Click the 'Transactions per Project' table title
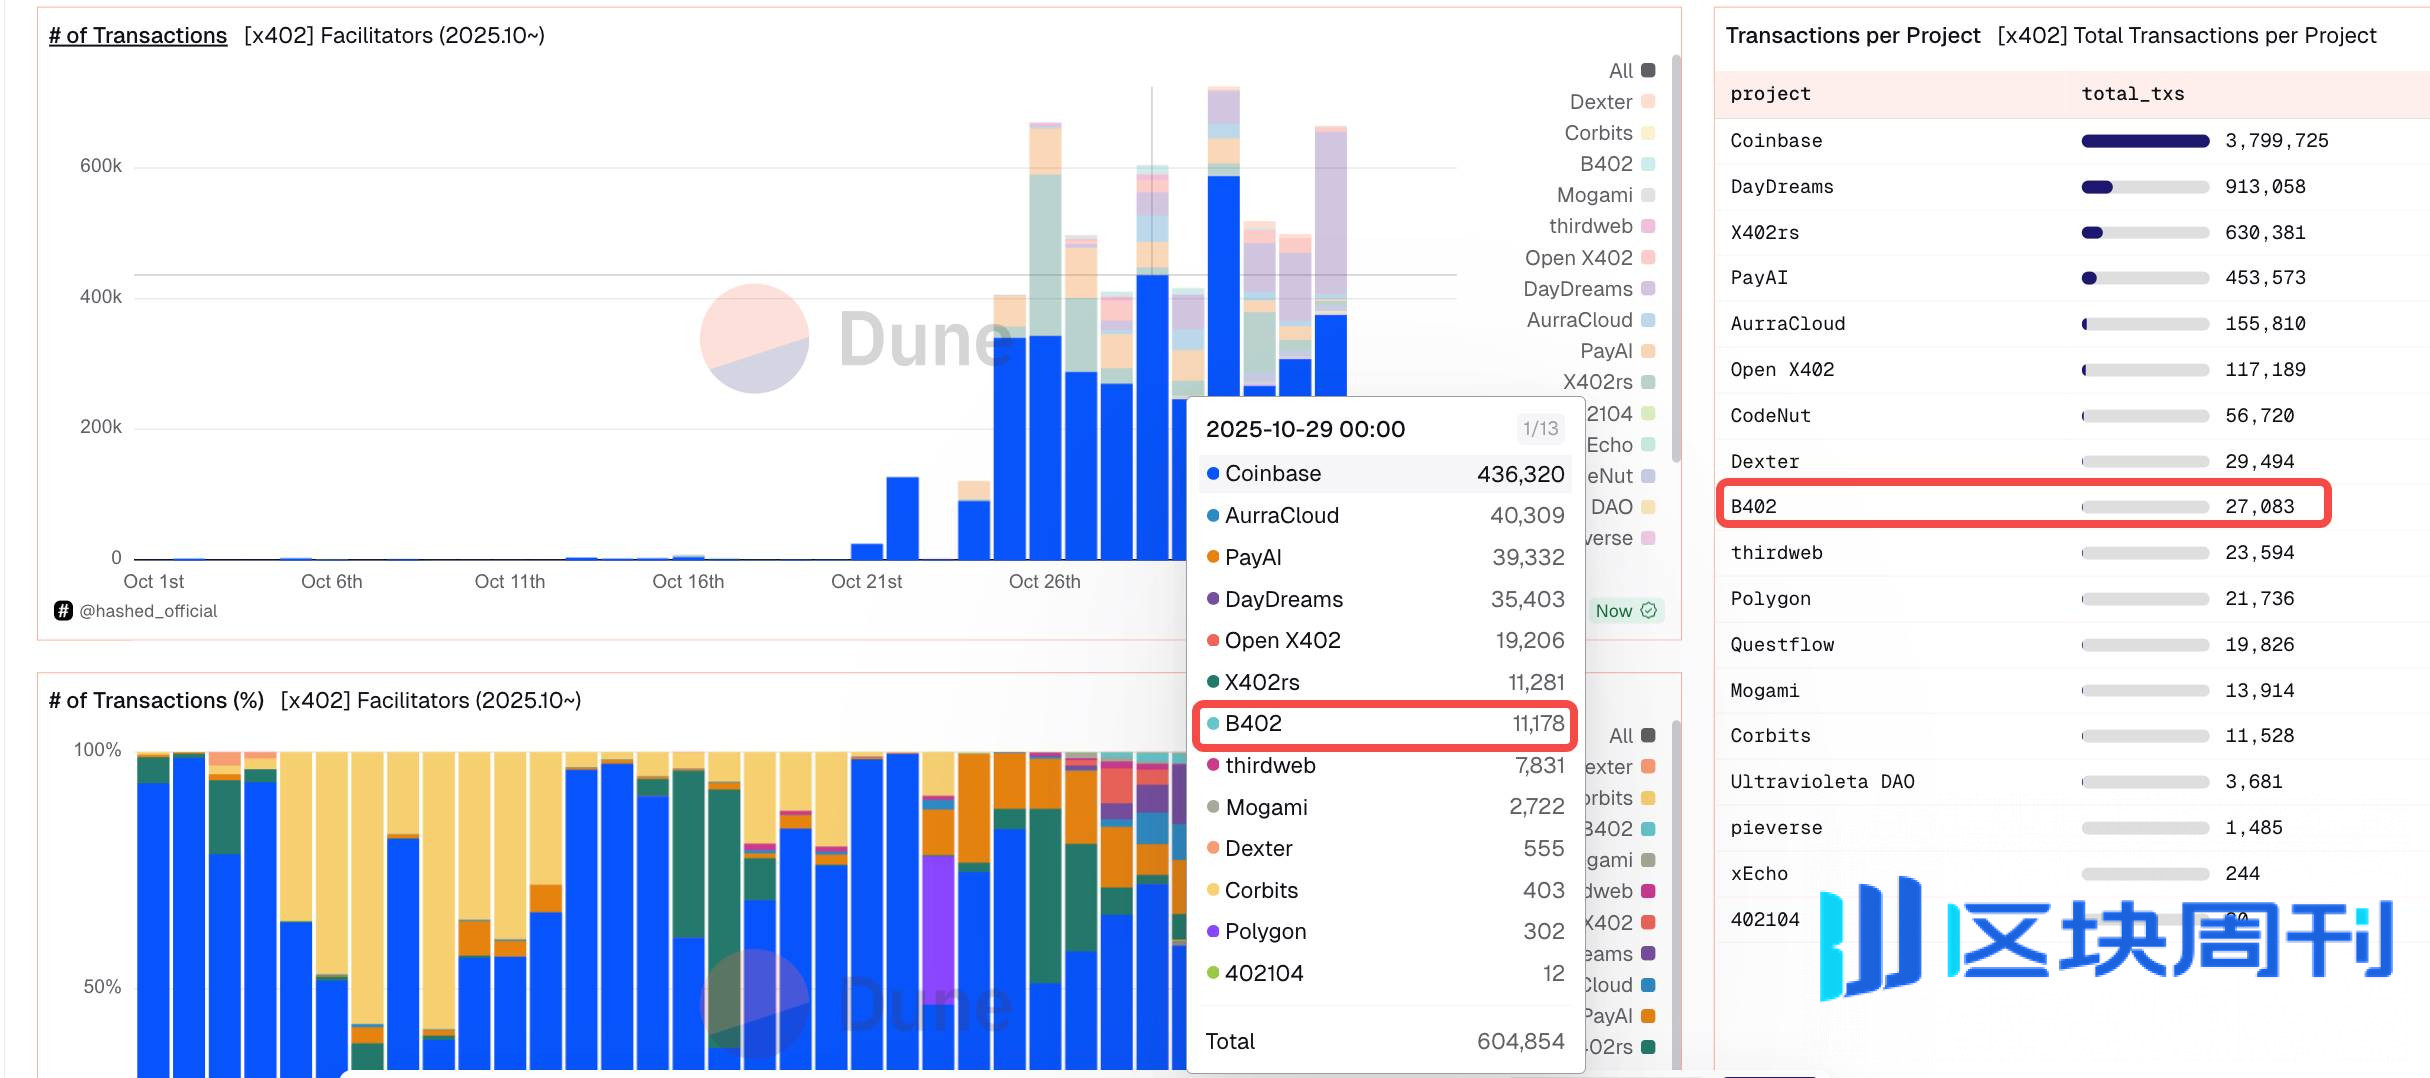Screen dimensions: 2430x1078 [x=1852, y=36]
